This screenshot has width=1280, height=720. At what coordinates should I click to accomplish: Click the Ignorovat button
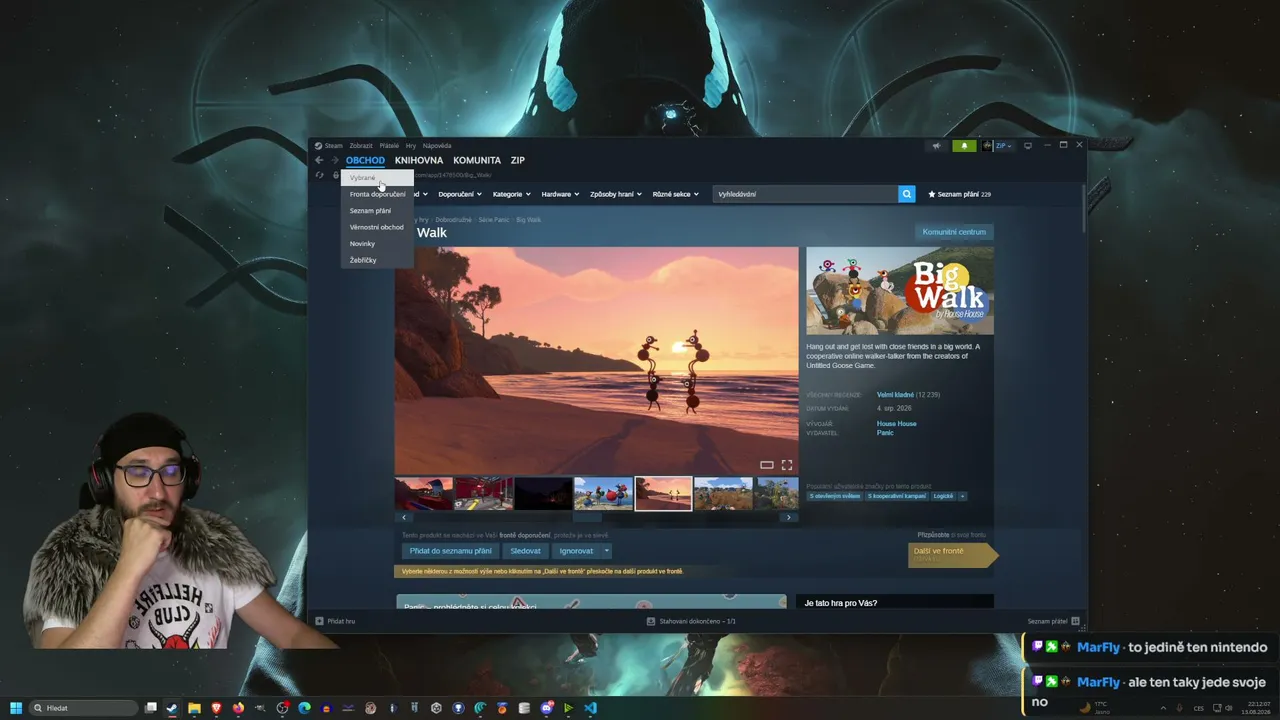point(576,551)
